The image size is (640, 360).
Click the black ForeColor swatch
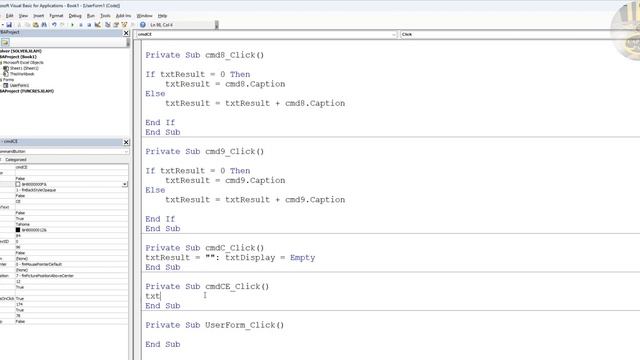18,230
